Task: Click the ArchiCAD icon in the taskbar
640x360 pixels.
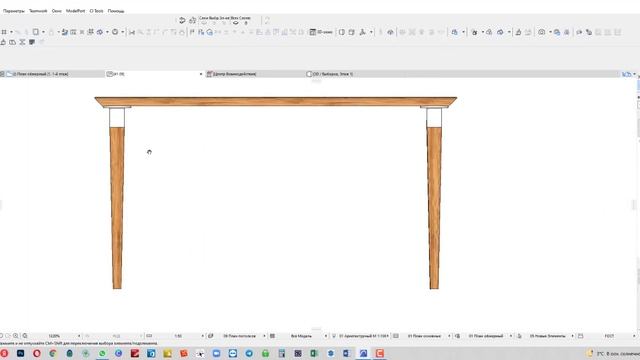Action: point(363,353)
